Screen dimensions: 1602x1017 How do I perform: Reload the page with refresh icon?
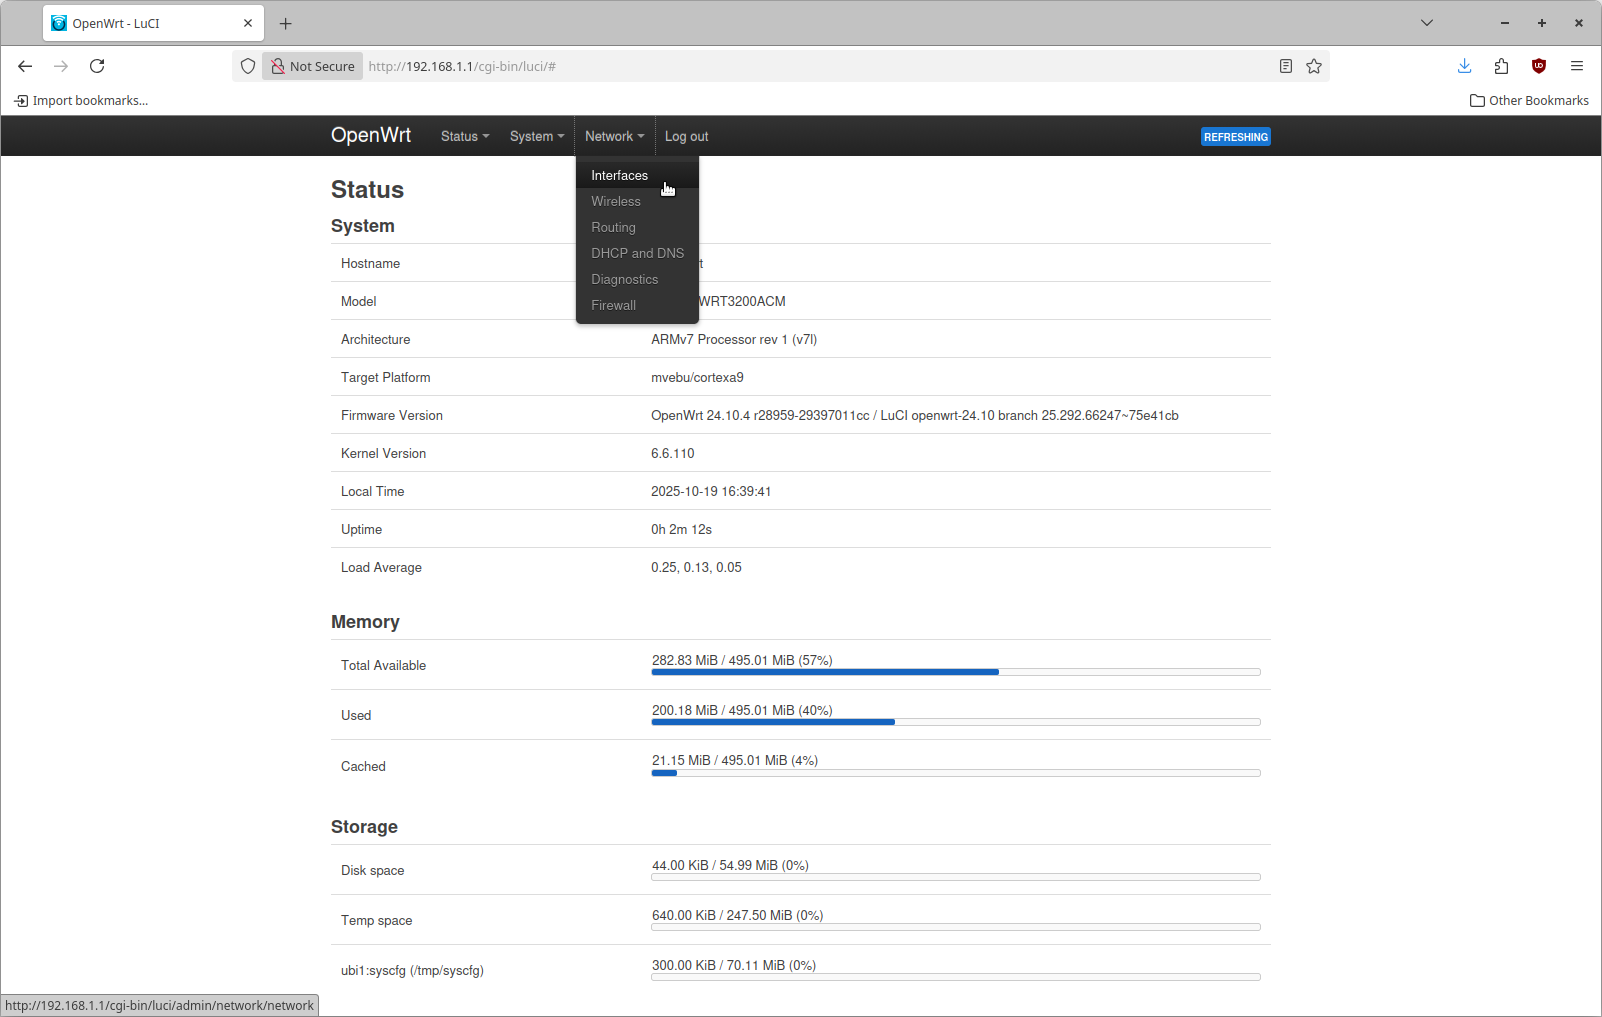[97, 66]
